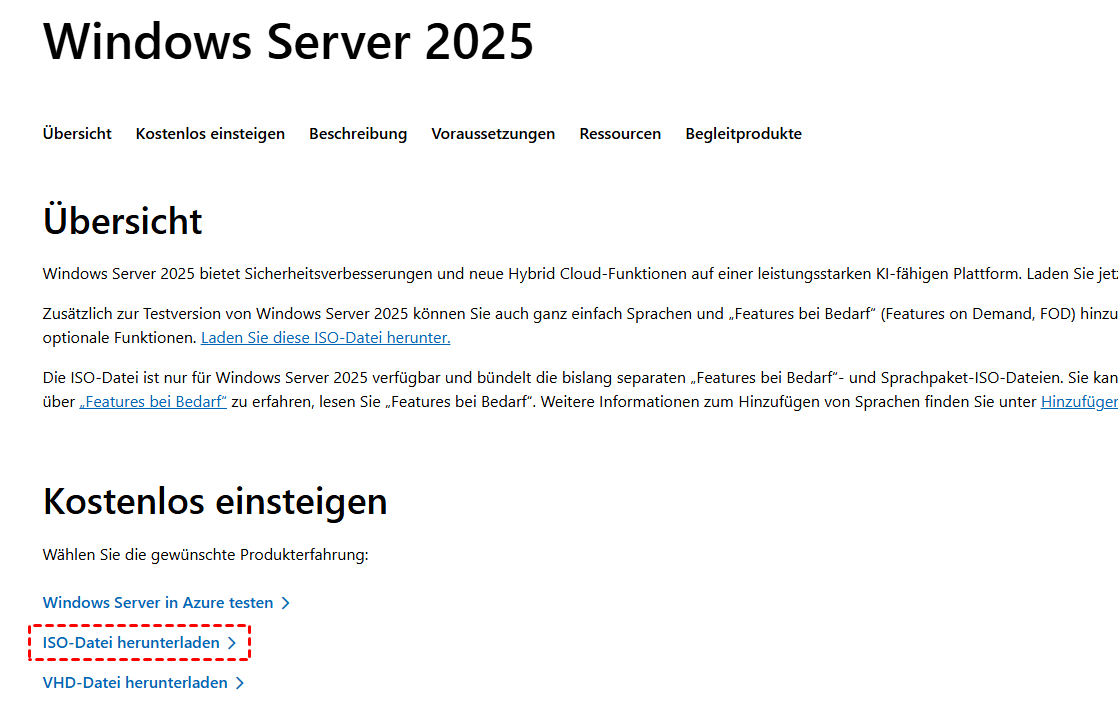Viewport: 1118px width, 715px height.
Task: Click the large 'Kostenlos einsteigen' section heading
Action: coord(215,501)
